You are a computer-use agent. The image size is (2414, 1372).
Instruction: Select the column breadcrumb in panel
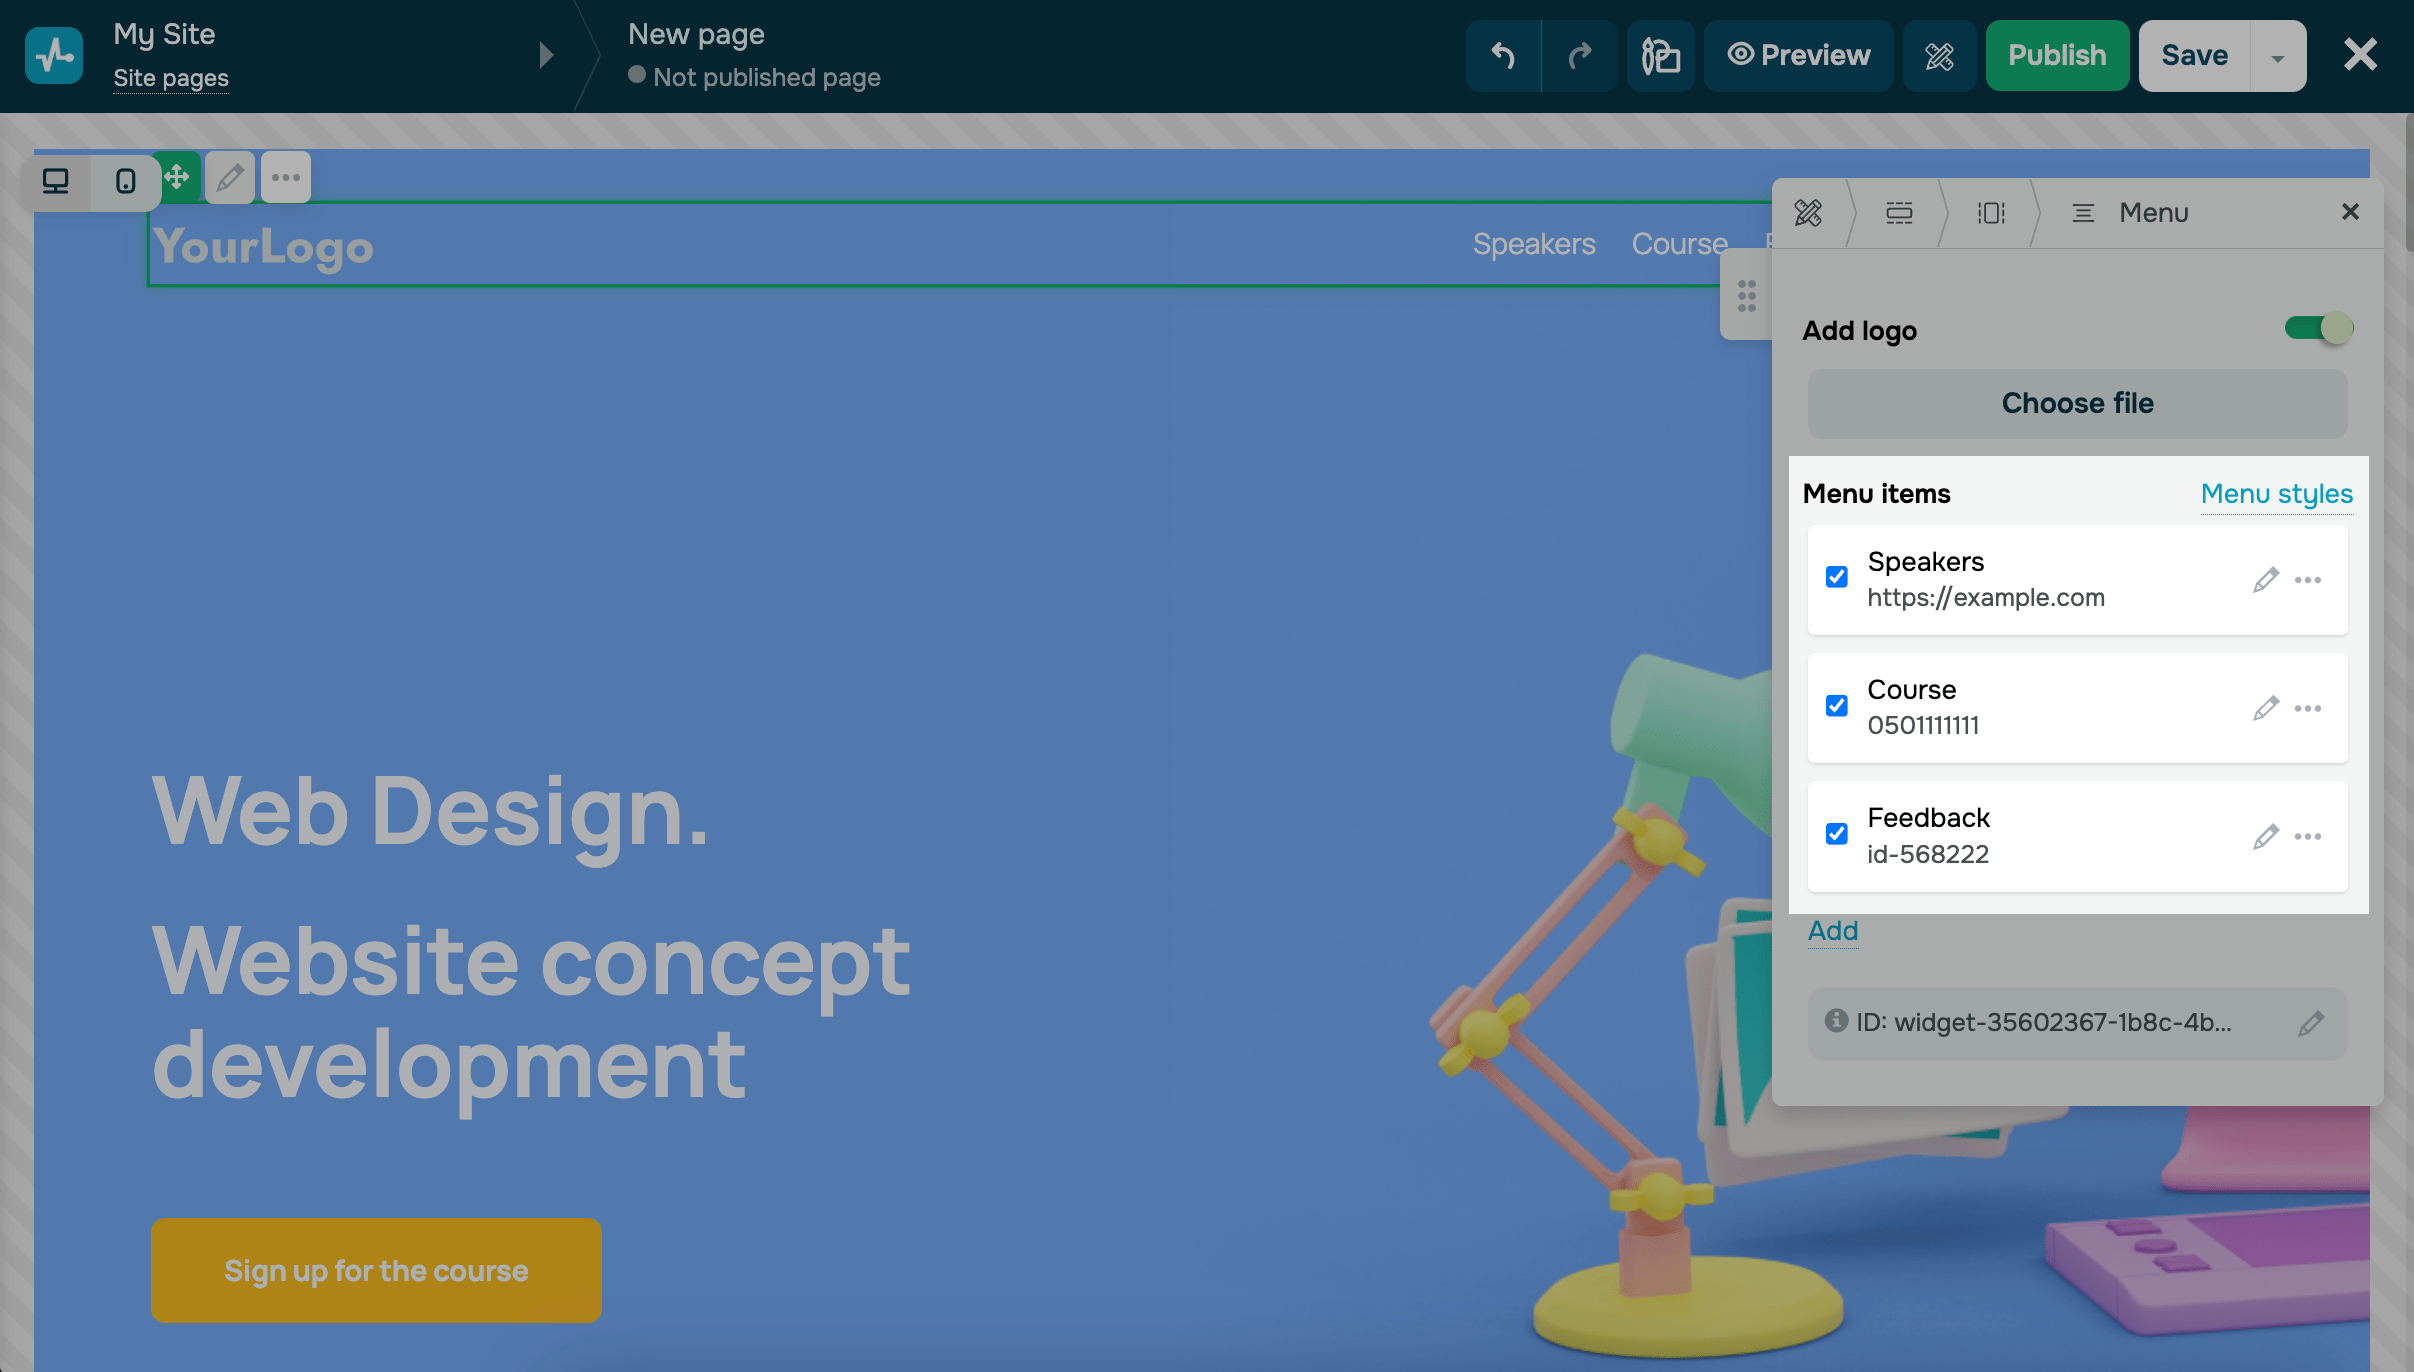click(x=1990, y=213)
